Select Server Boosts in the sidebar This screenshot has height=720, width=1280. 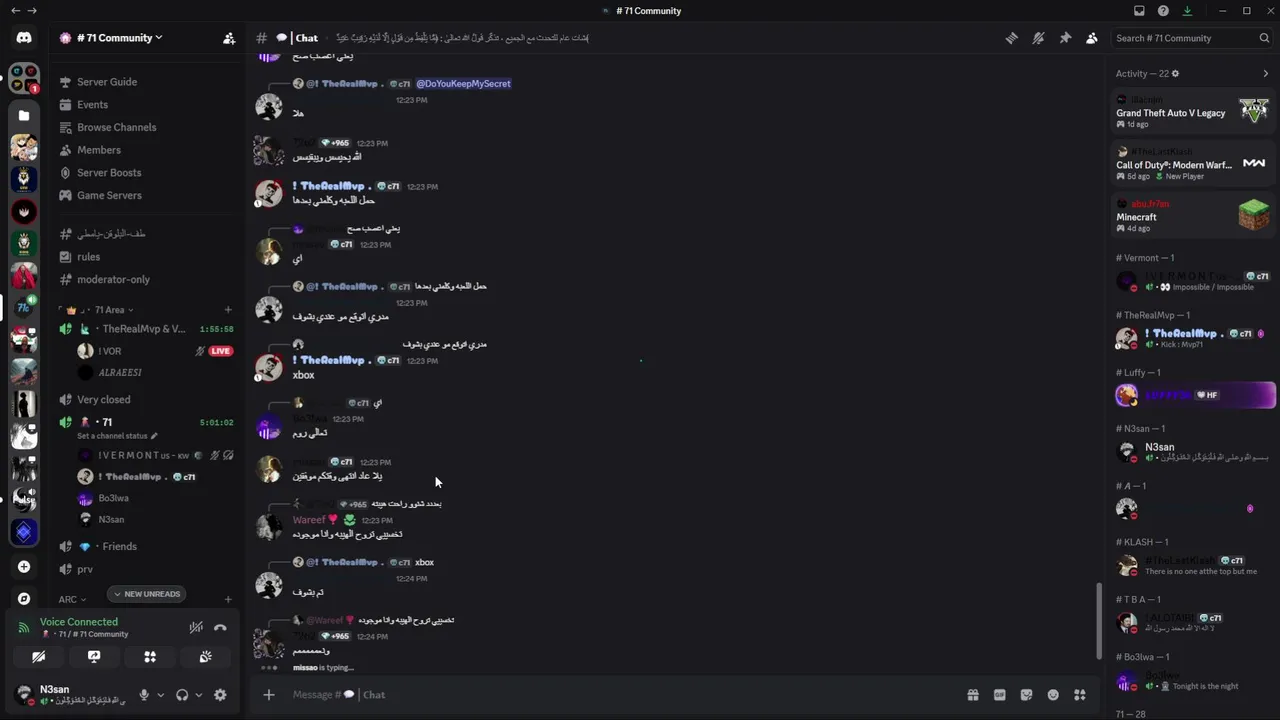click(109, 173)
